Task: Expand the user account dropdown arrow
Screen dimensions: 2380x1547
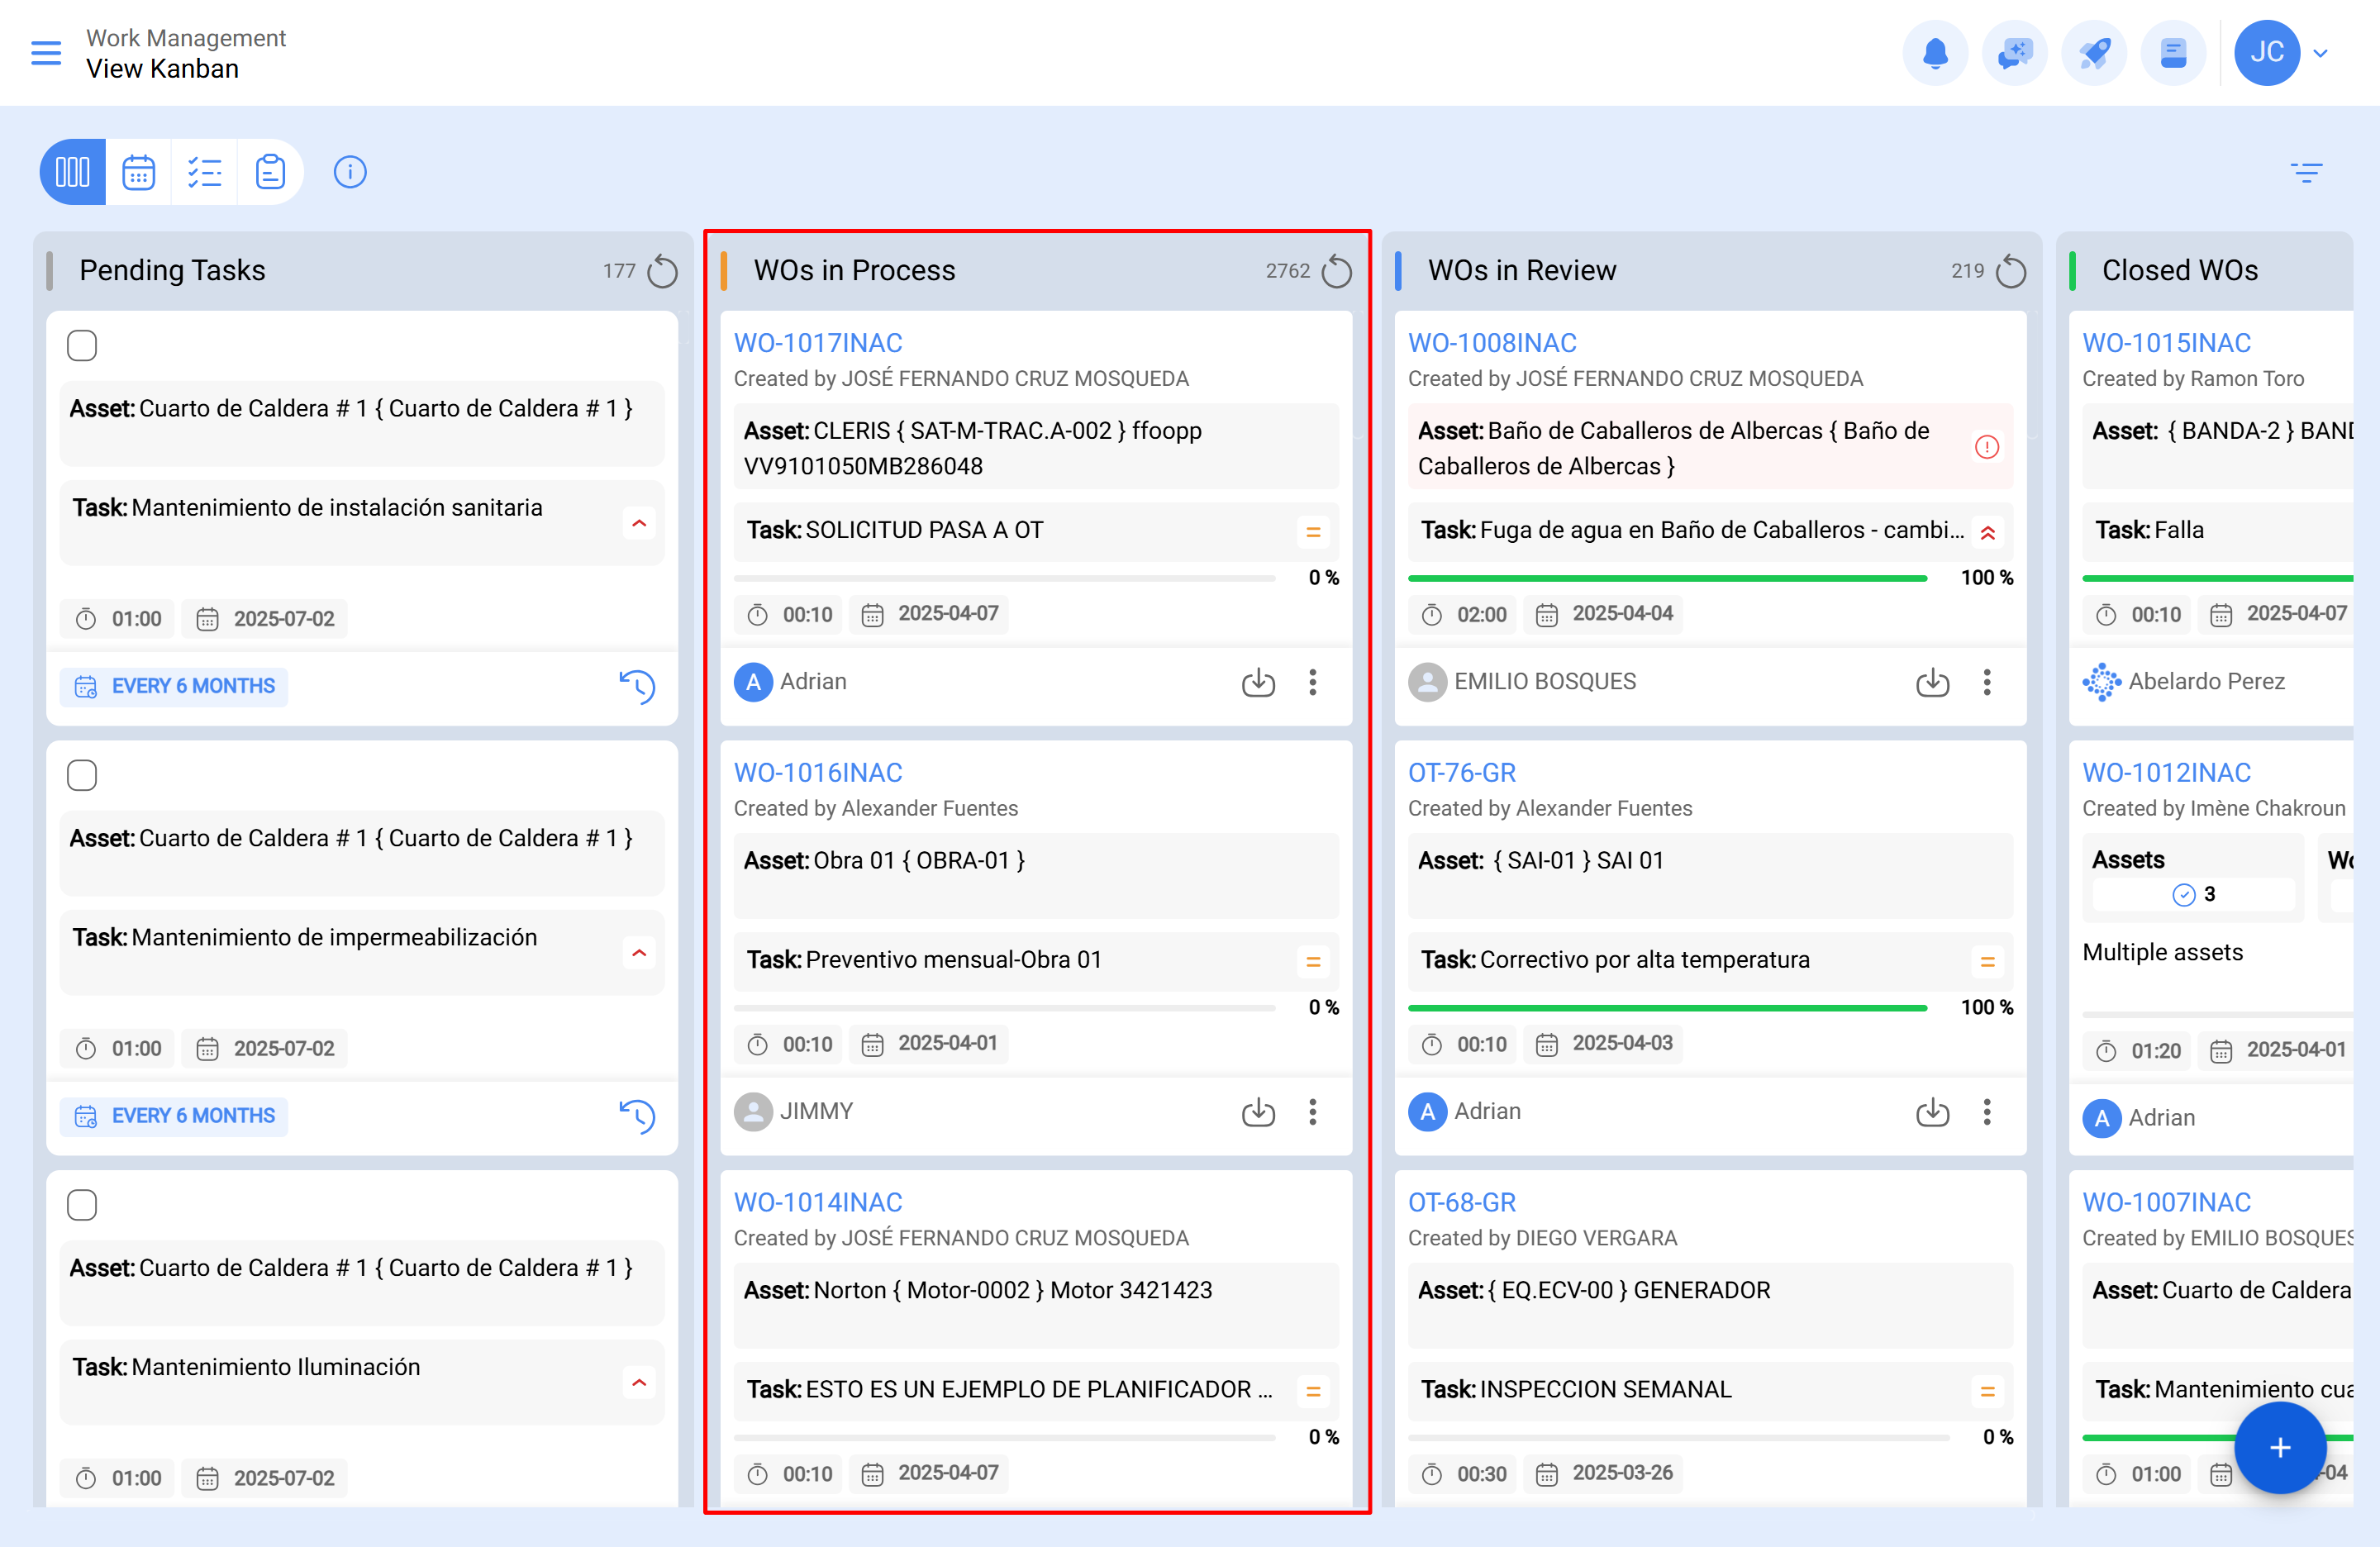Action: (x=2321, y=54)
